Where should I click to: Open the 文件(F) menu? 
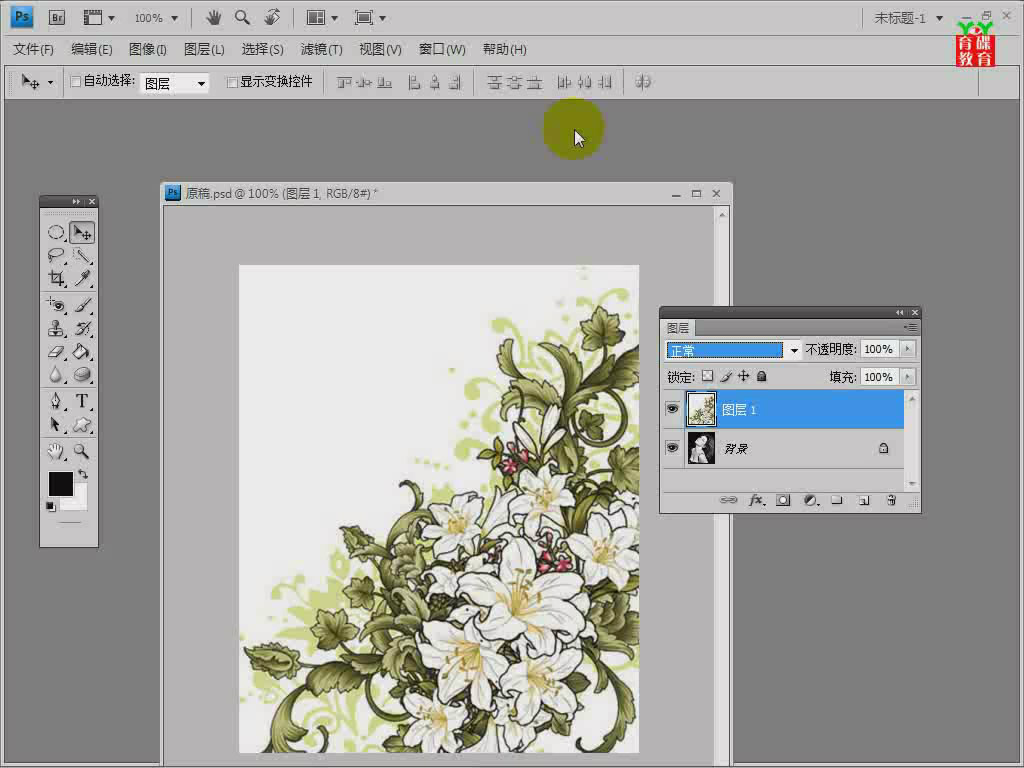pyautogui.click(x=33, y=50)
